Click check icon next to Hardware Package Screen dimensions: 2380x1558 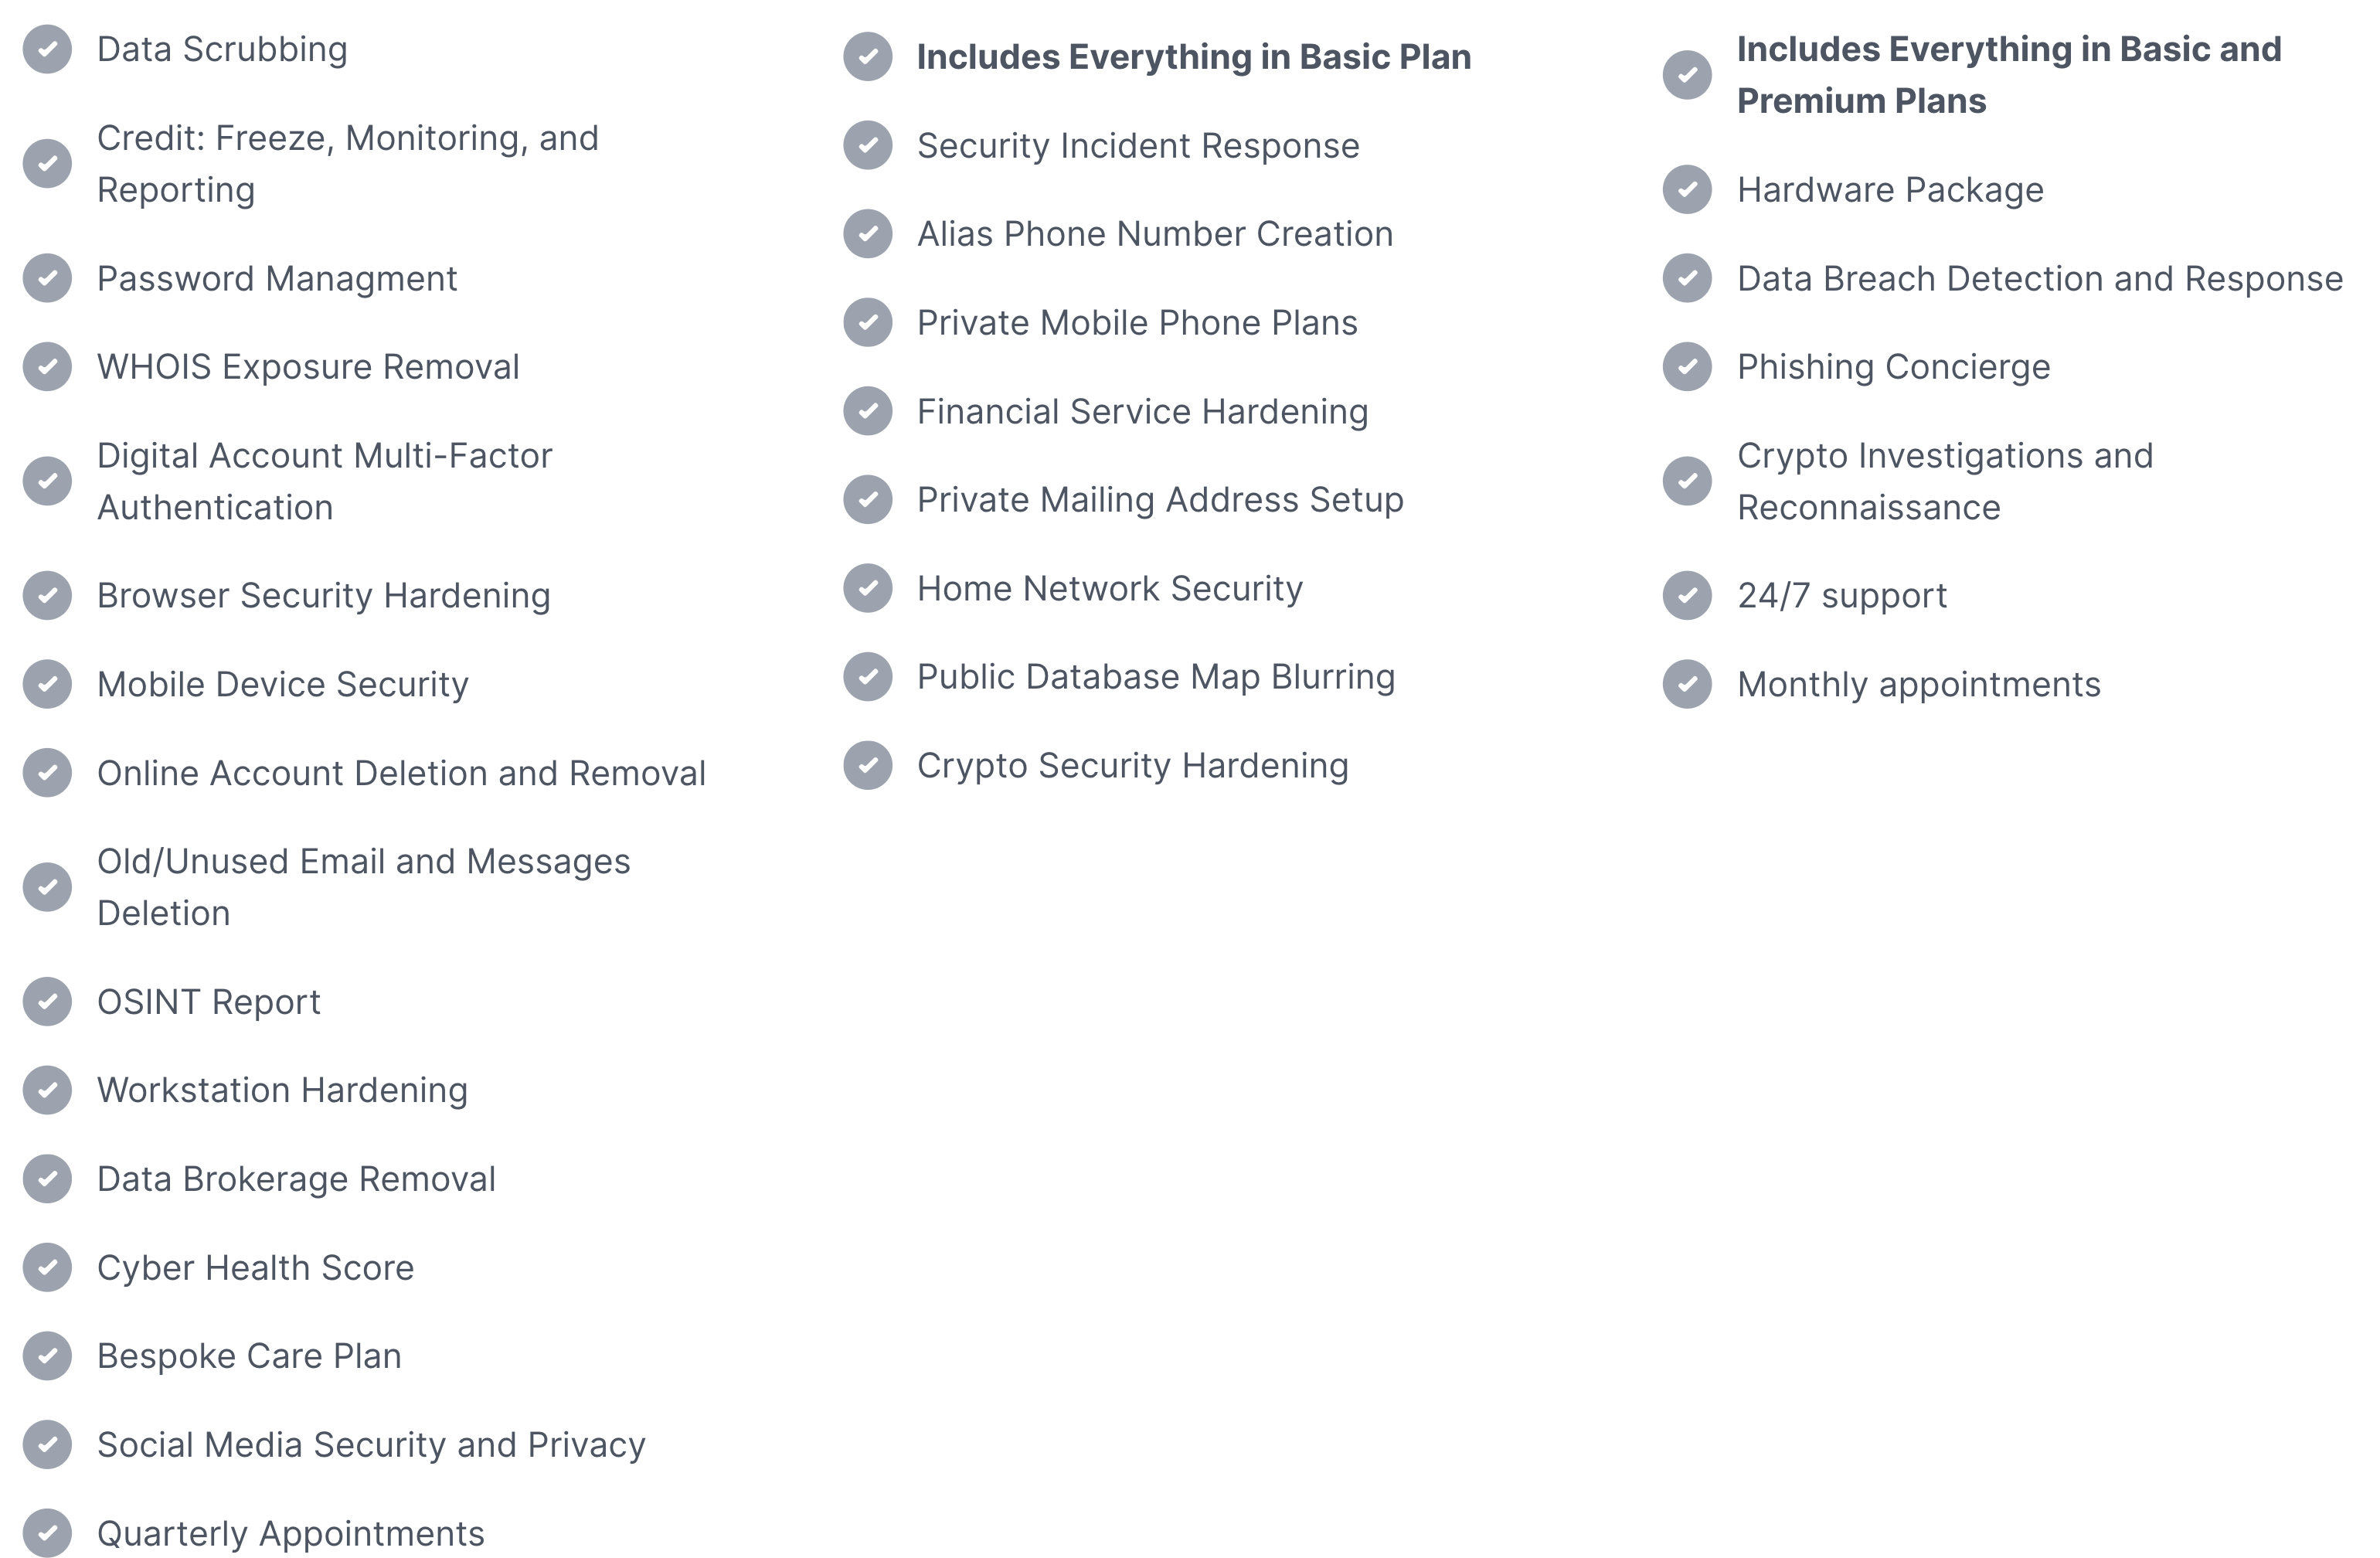click(x=1688, y=190)
